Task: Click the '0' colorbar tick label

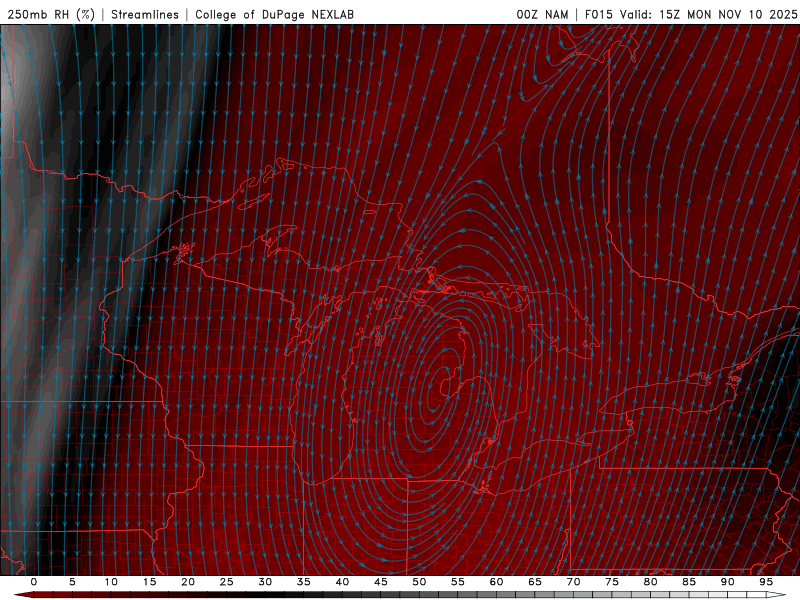Action: coord(34,582)
